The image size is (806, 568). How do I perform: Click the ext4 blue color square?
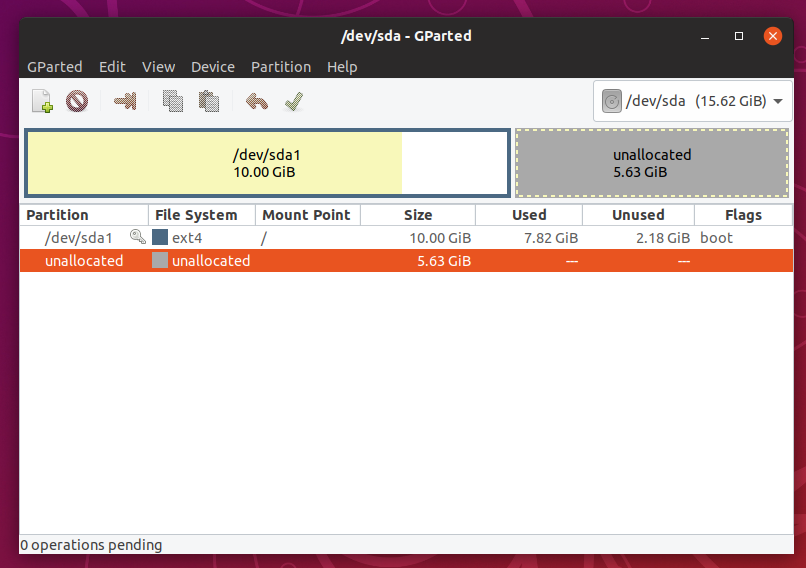point(160,237)
